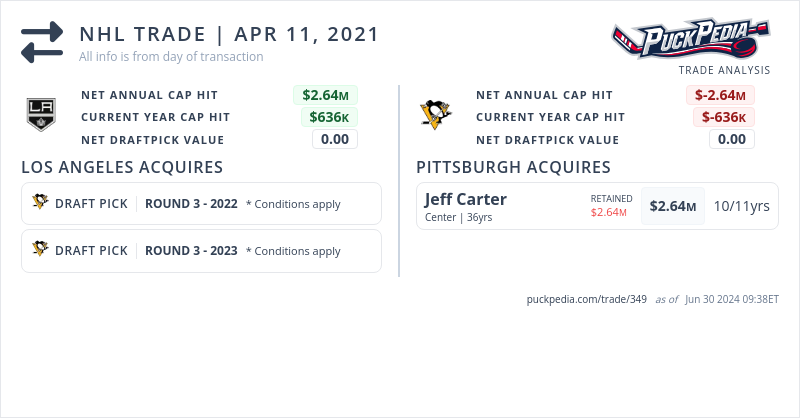Select the Round 3 - 2022 draft pick
Viewport: 800px width, 418px height.
click(x=191, y=204)
